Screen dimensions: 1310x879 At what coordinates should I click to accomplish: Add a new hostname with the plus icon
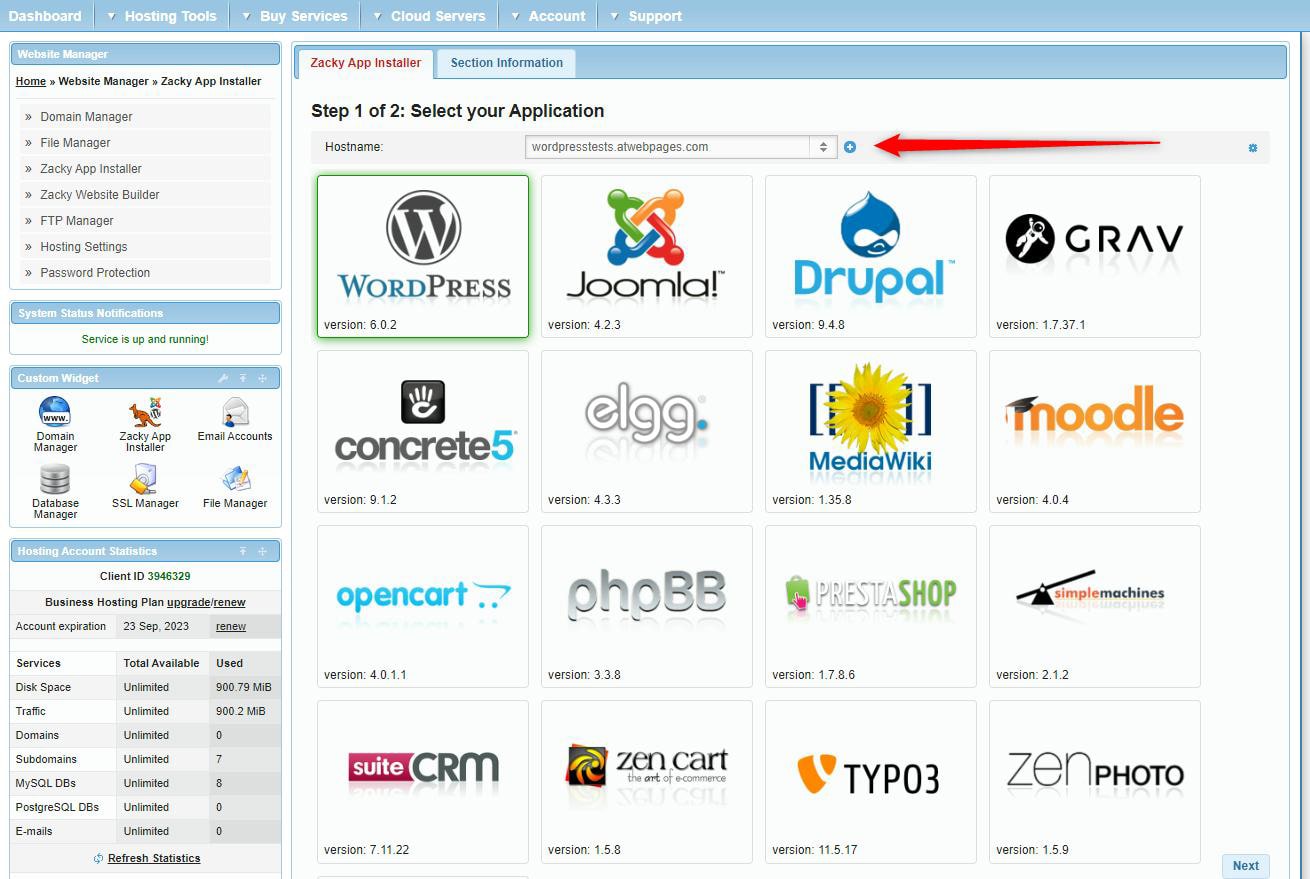[849, 146]
